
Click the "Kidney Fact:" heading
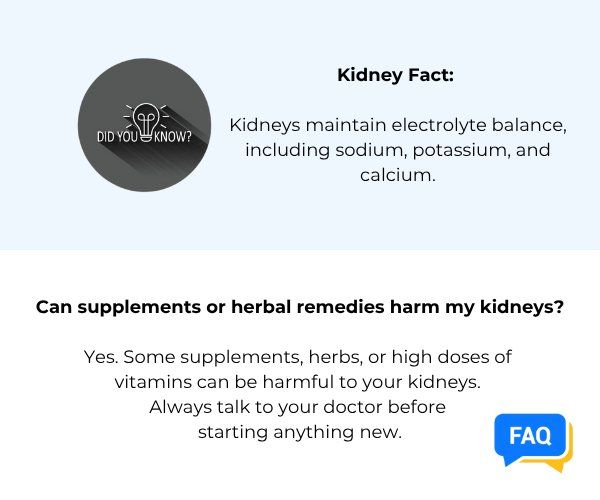399,75
